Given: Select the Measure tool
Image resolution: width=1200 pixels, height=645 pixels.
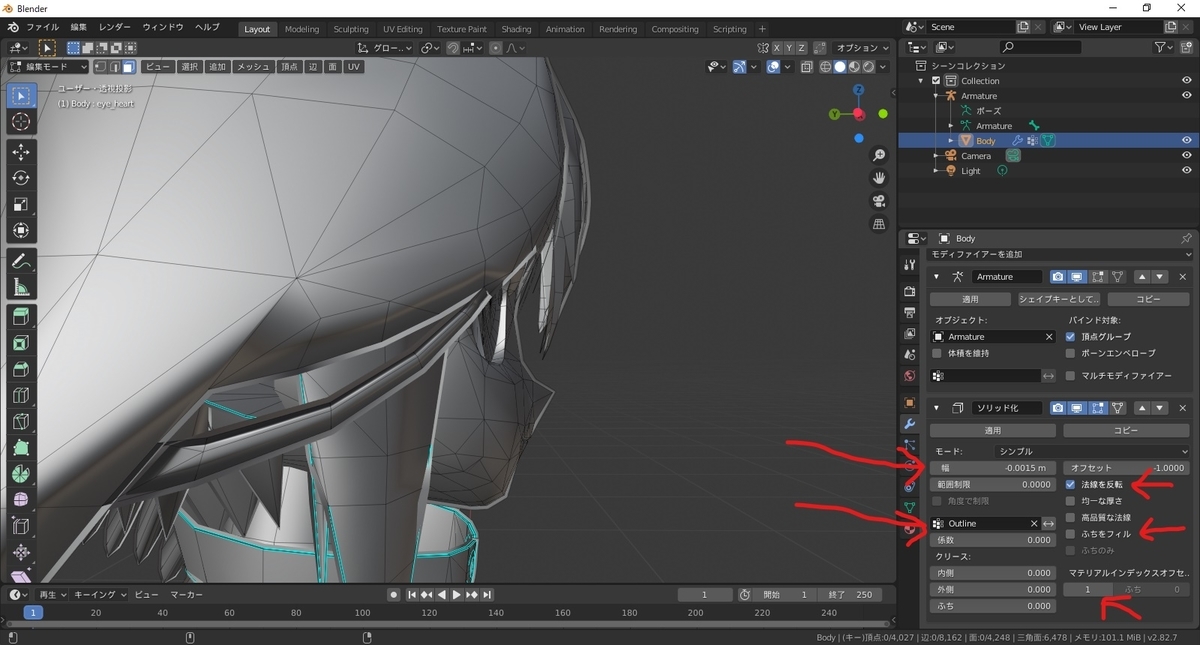Looking at the screenshot, I should (x=21, y=287).
